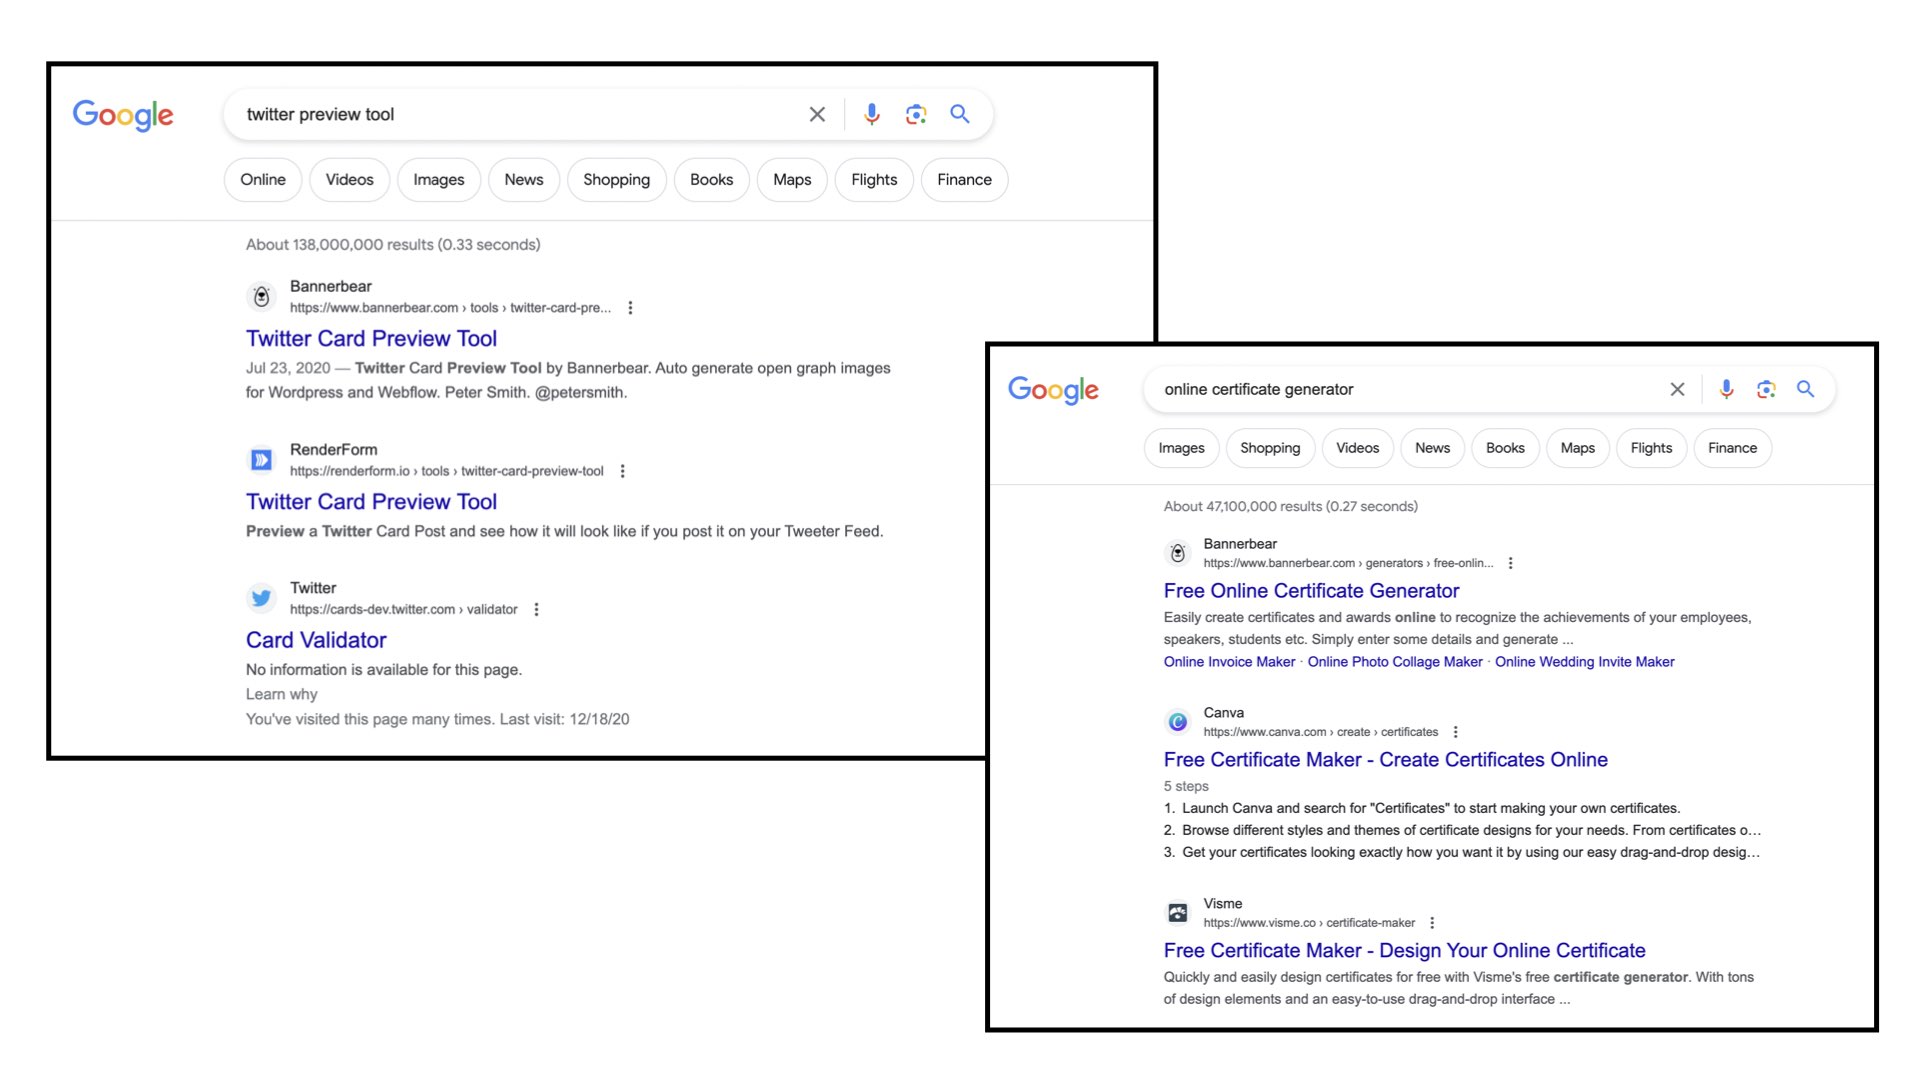Select Books filter in certificate search
1920x1080 pixels.
coord(1504,448)
